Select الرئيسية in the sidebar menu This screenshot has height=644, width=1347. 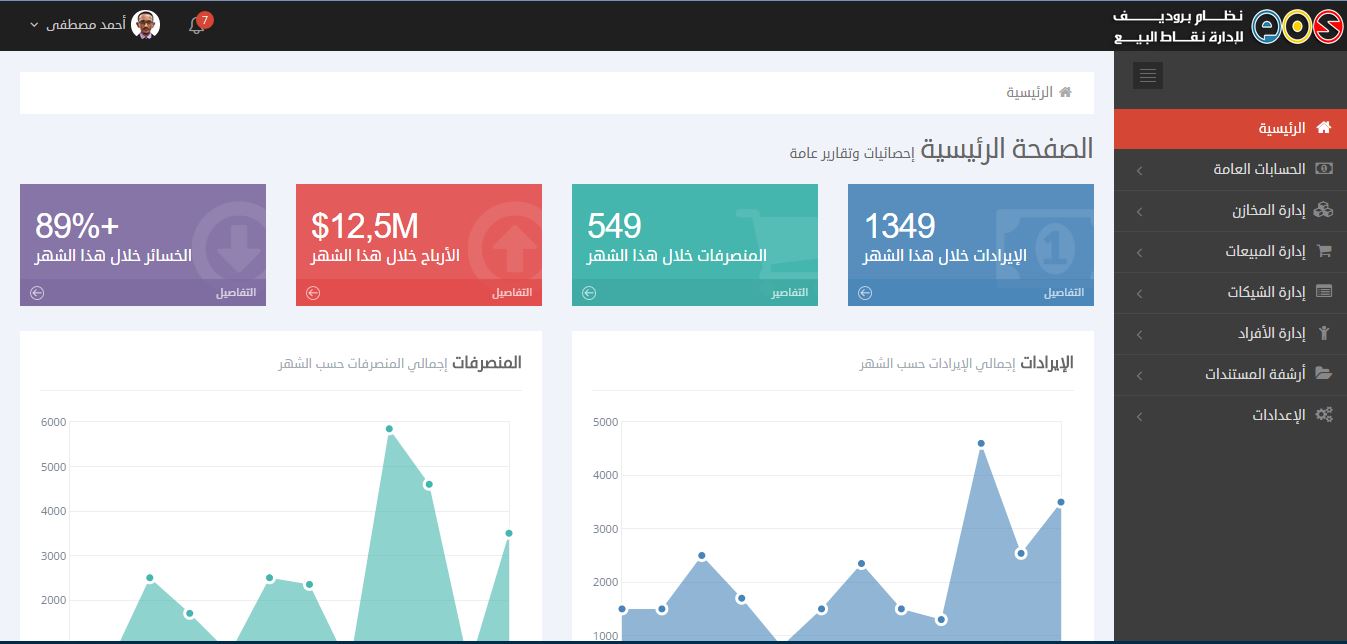[x=1281, y=129]
